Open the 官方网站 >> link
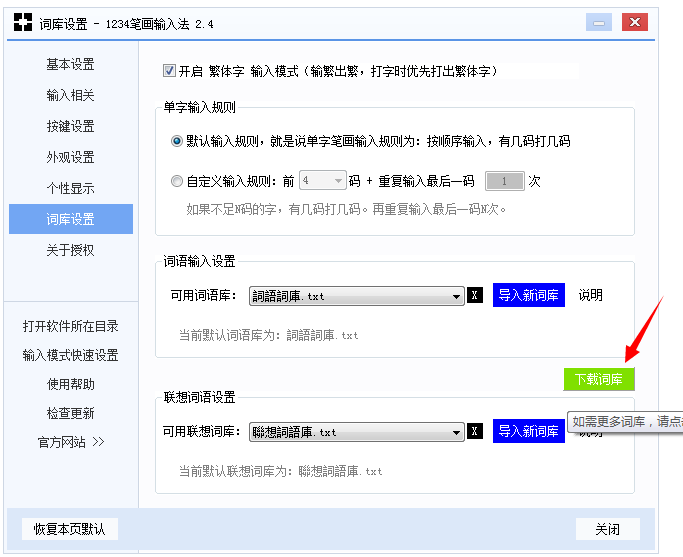Screen dimensions: 683x557 pyautogui.click(x=70, y=442)
